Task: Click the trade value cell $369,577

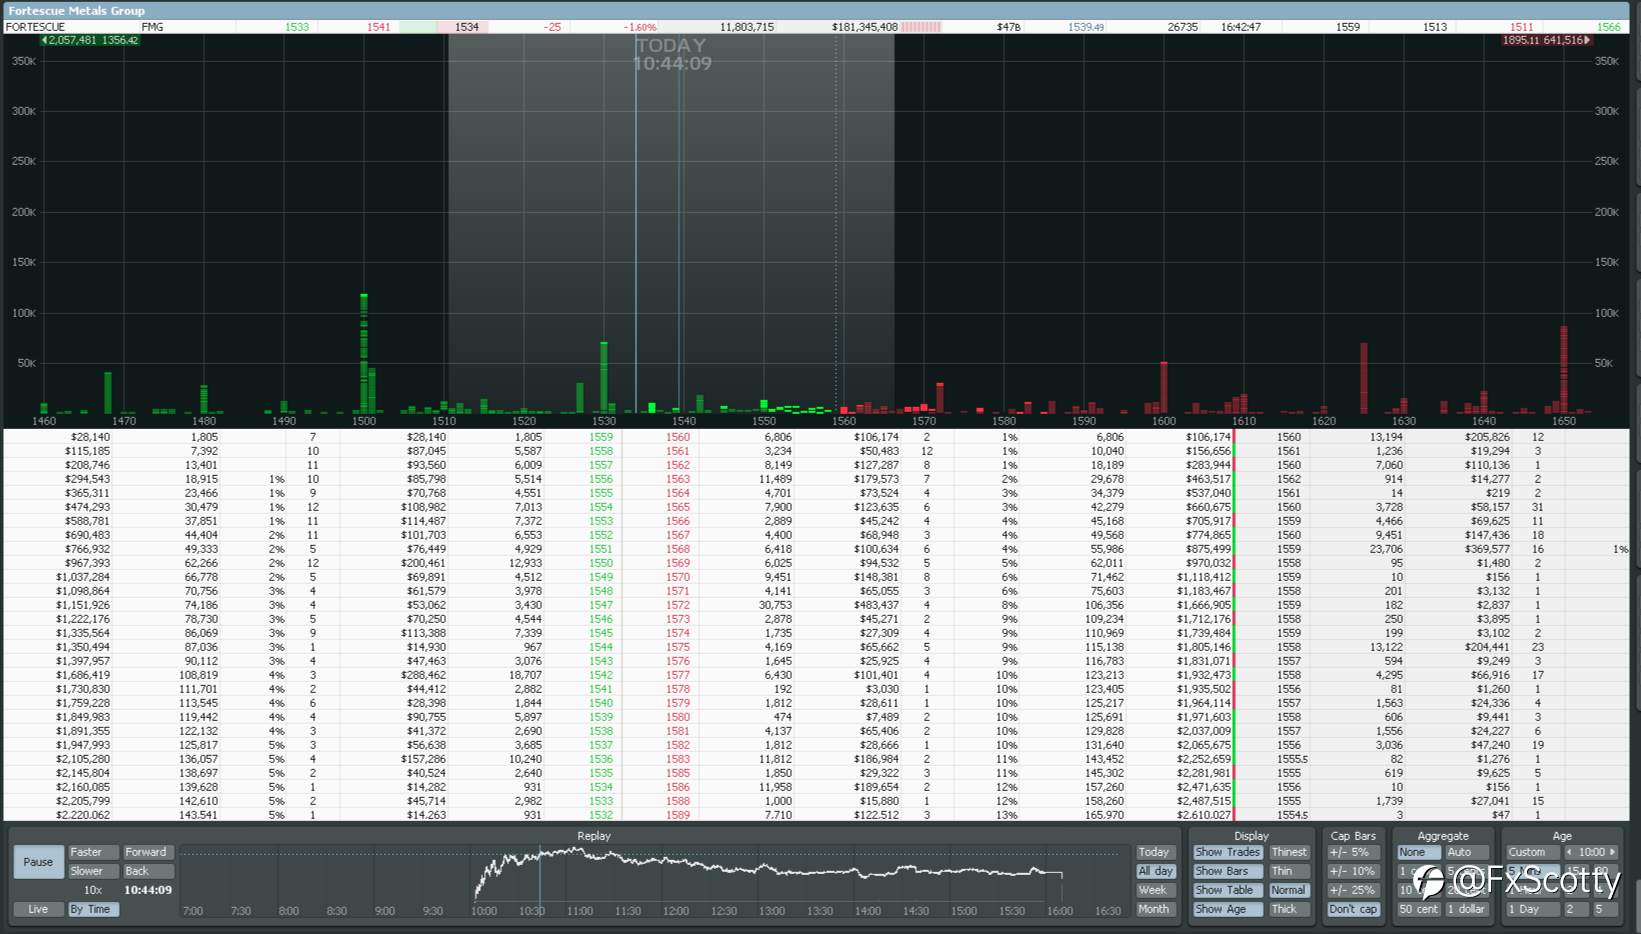Action: tap(1487, 549)
